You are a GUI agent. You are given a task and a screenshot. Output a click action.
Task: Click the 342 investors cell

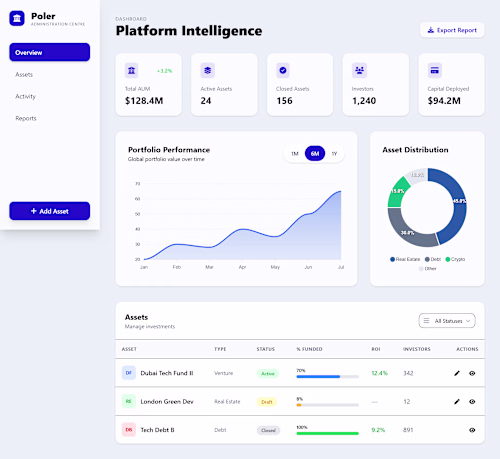coord(408,373)
